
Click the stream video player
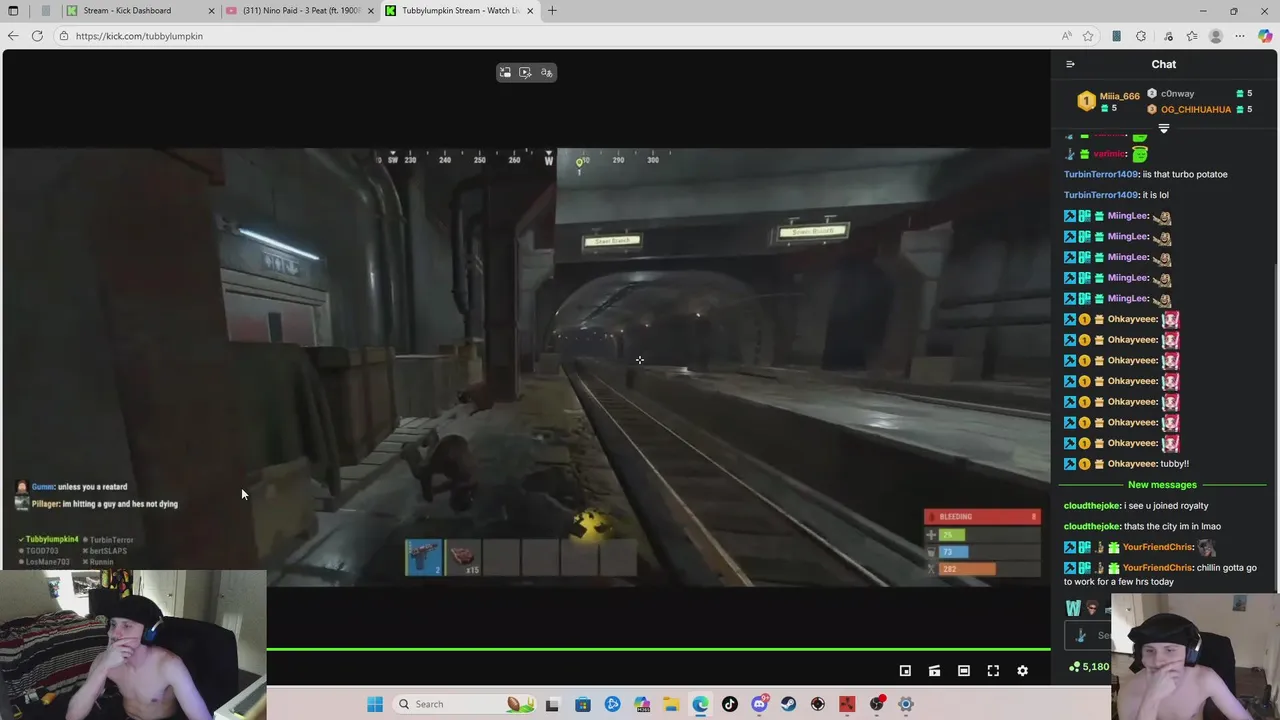click(x=526, y=367)
